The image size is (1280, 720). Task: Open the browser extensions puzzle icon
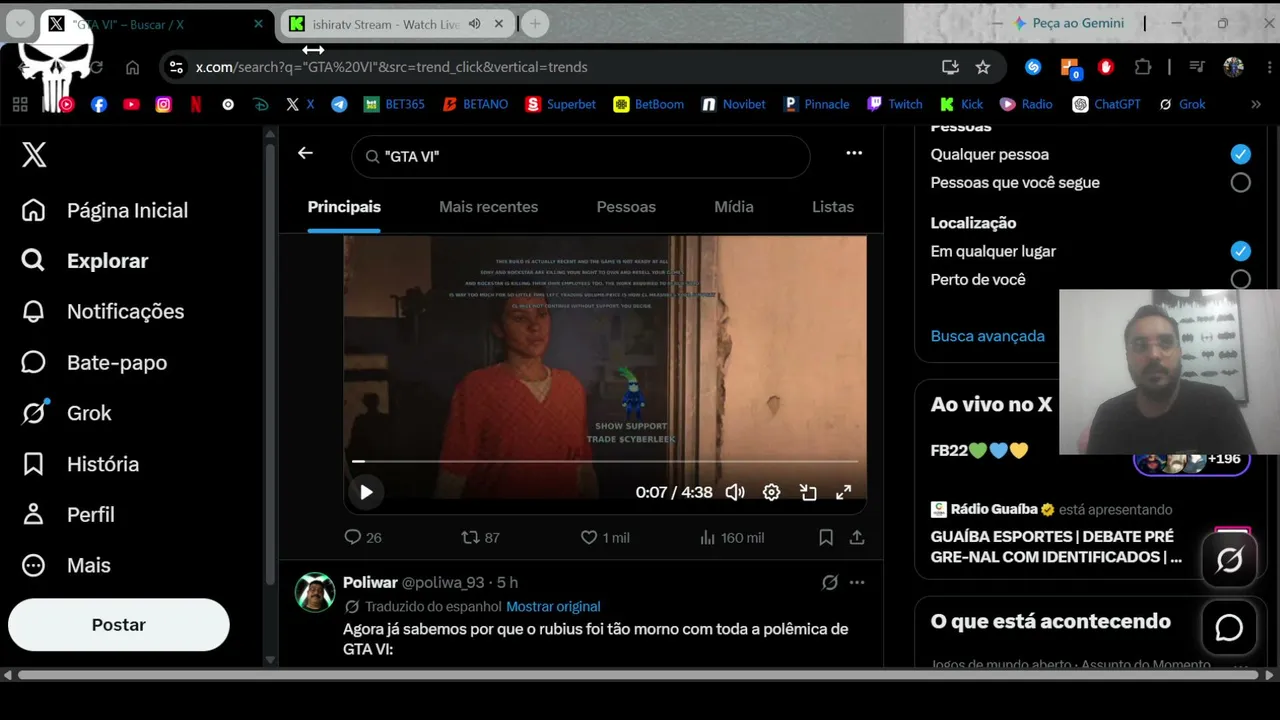[1142, 67]
